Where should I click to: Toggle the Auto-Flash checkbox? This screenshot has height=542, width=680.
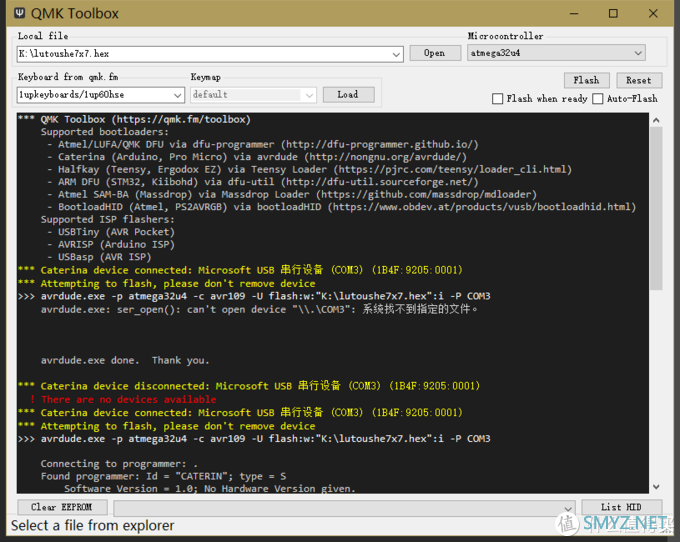(598, 99)
